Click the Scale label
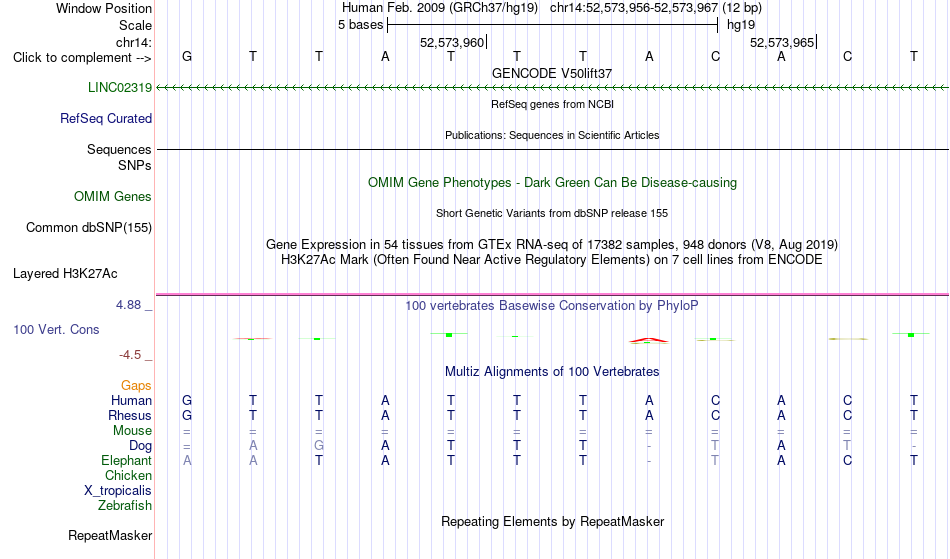950x559 pixels. [135, 25]
